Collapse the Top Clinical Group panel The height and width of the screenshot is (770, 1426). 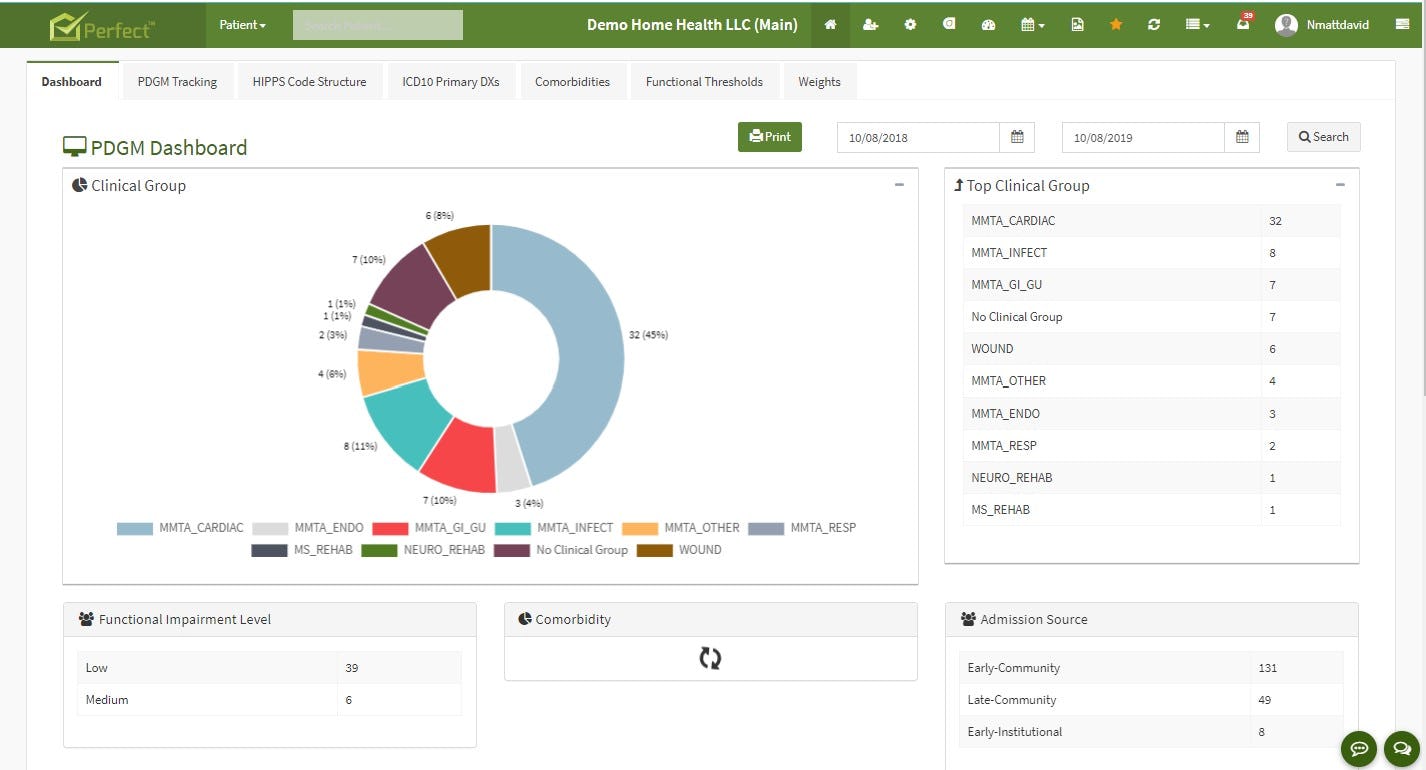1340,185
